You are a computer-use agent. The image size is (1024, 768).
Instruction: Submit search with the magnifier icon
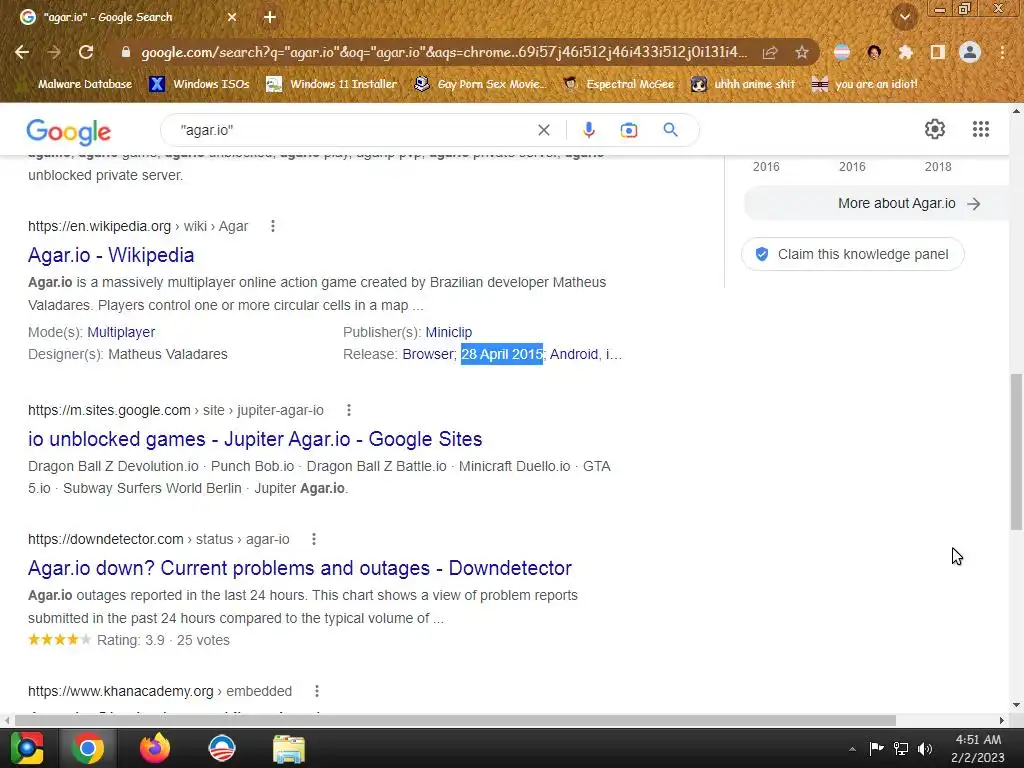(x=670, y=130)
